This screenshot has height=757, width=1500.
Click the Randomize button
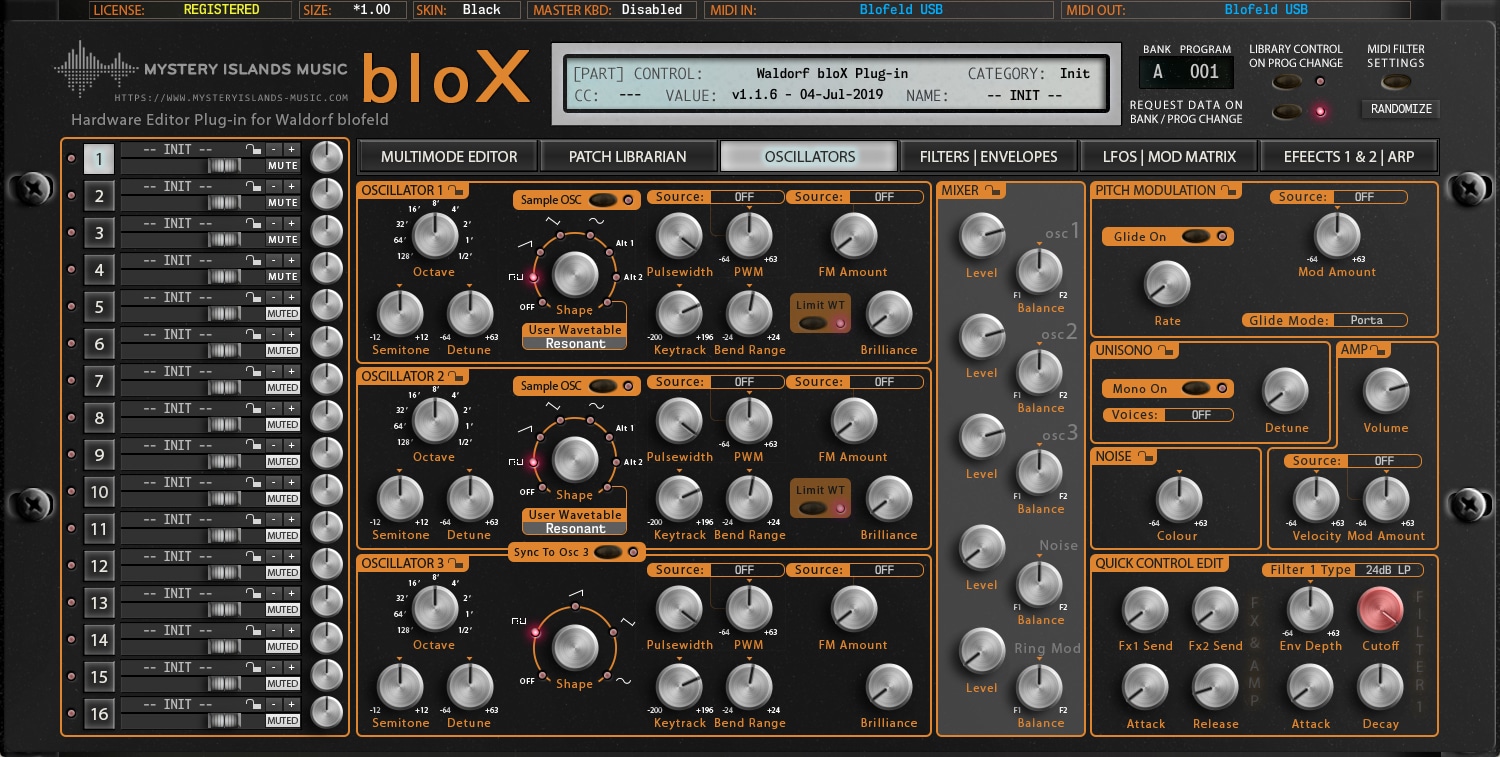click(x=1401, y=109)
